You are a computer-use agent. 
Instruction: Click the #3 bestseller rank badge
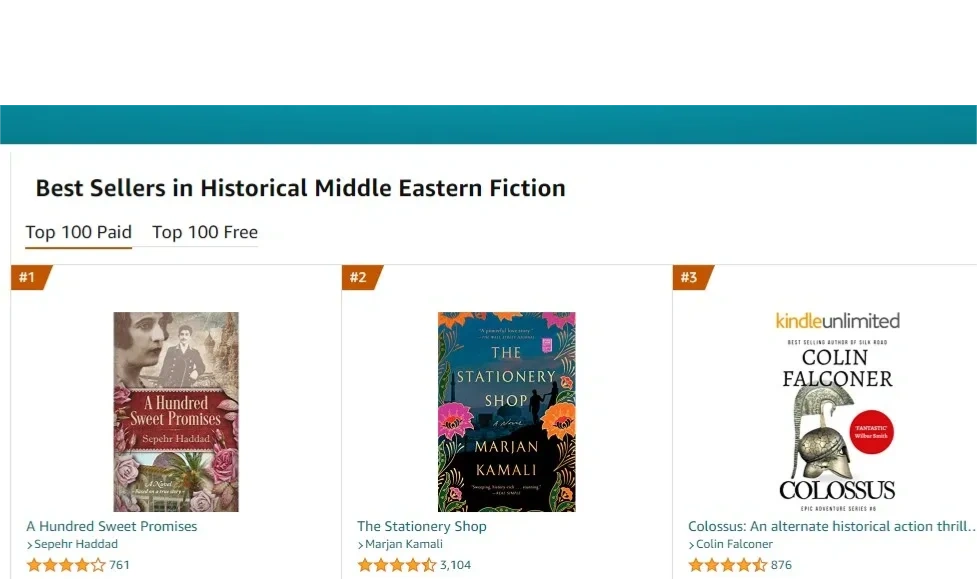click(x=690, y=277)
